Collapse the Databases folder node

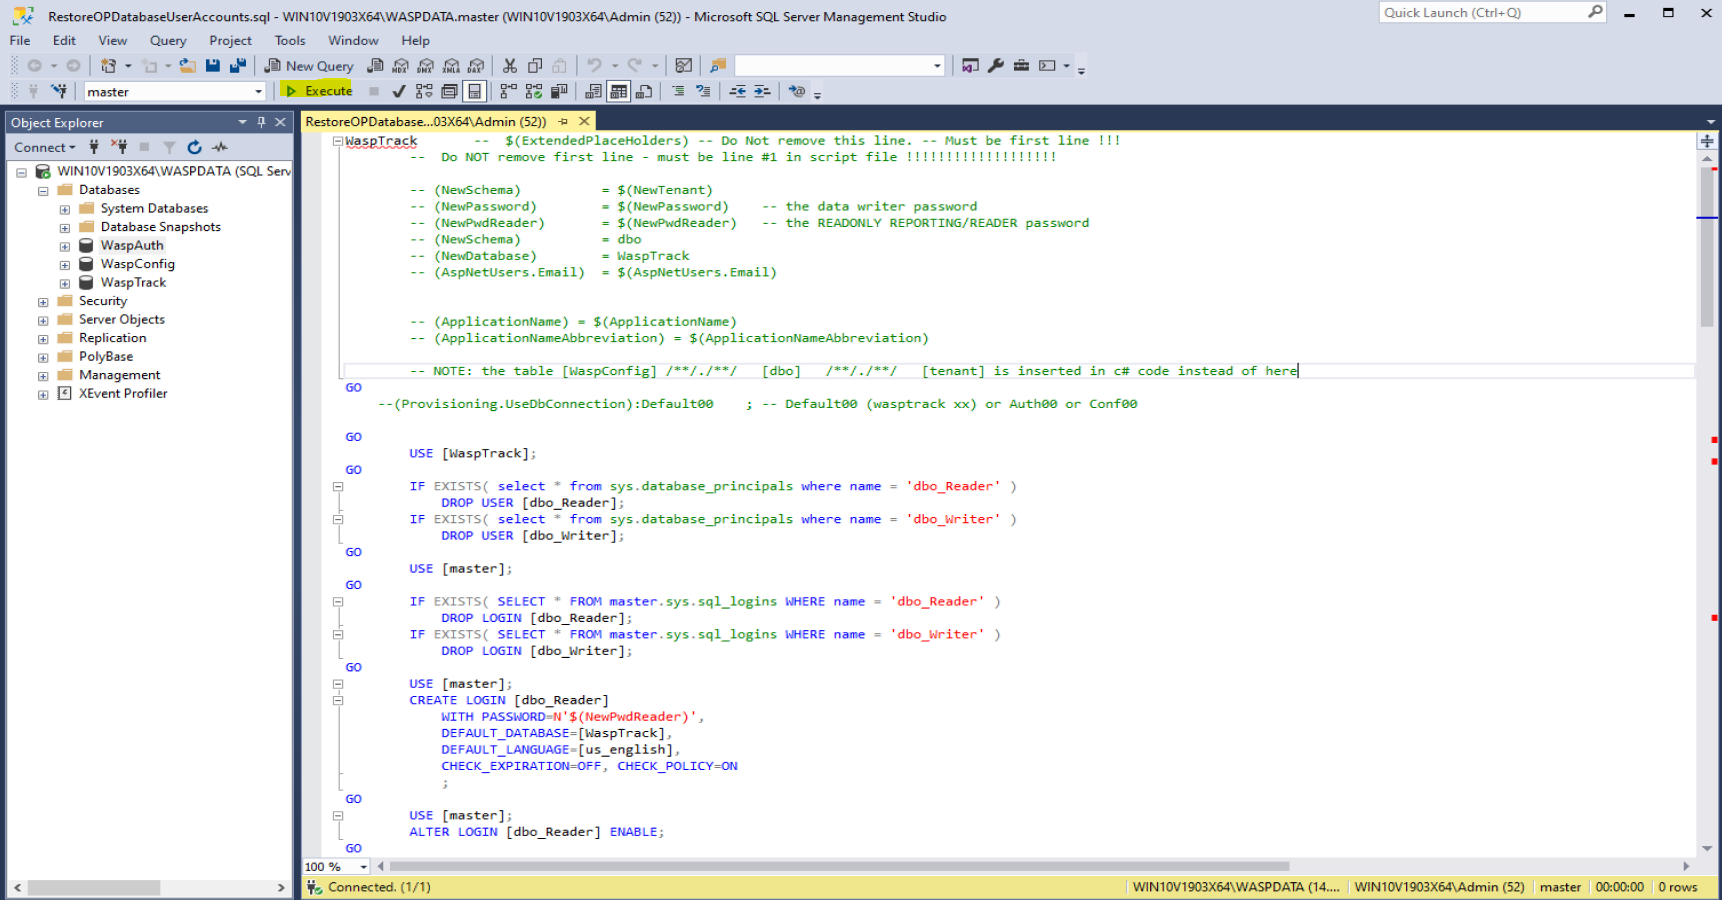[43, 191]
